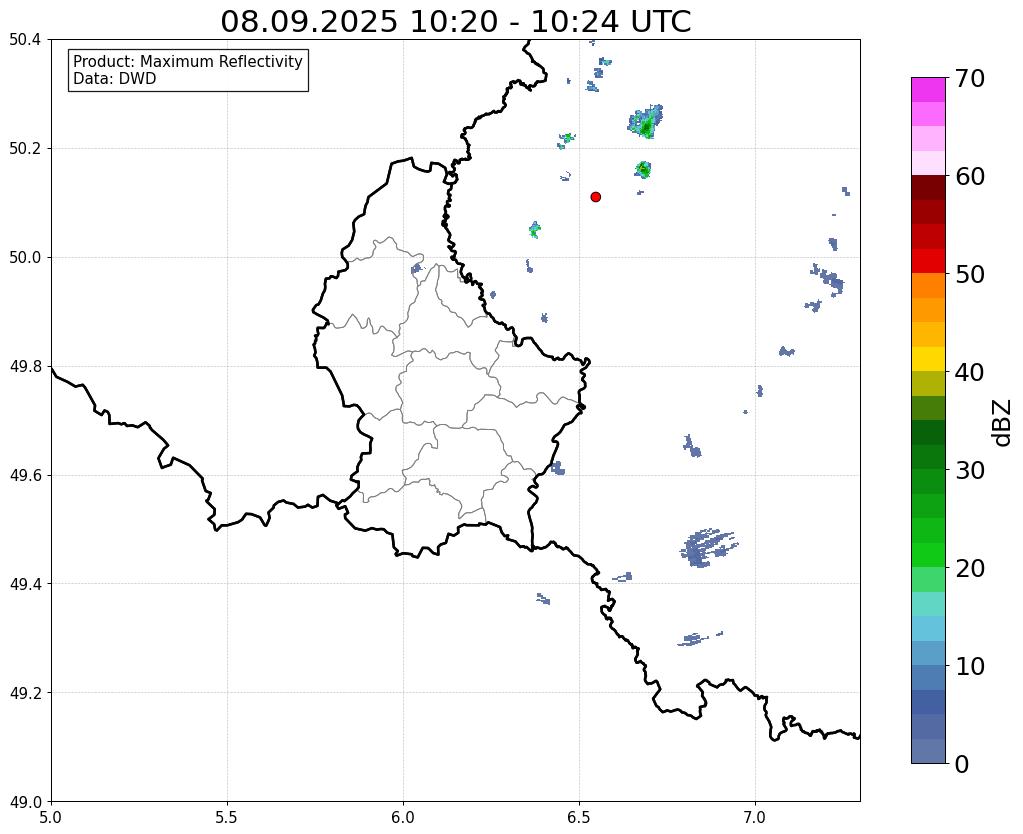Click the 'Product: Maximum Reflectivity' legend line

pos(188,61)
